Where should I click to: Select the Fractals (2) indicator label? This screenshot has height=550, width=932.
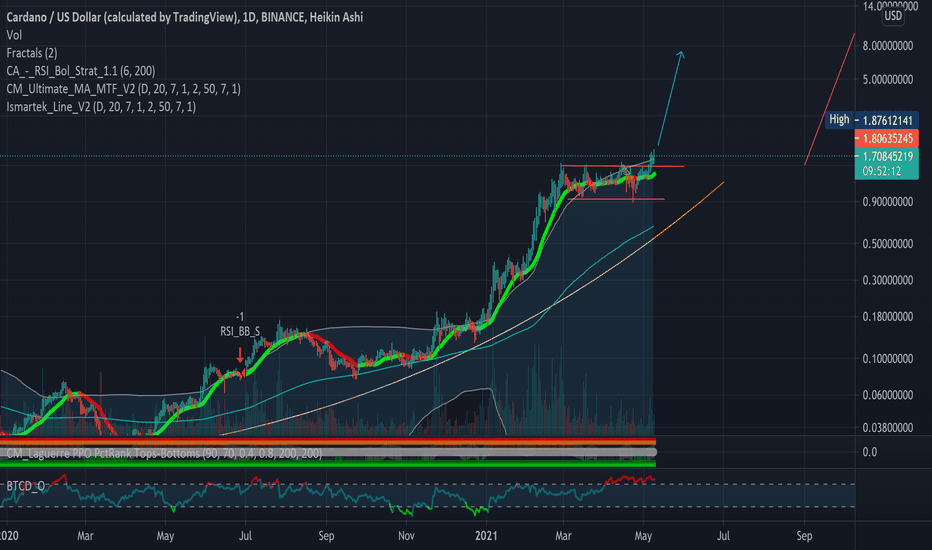pyautogui.click(x=32, y=53)
